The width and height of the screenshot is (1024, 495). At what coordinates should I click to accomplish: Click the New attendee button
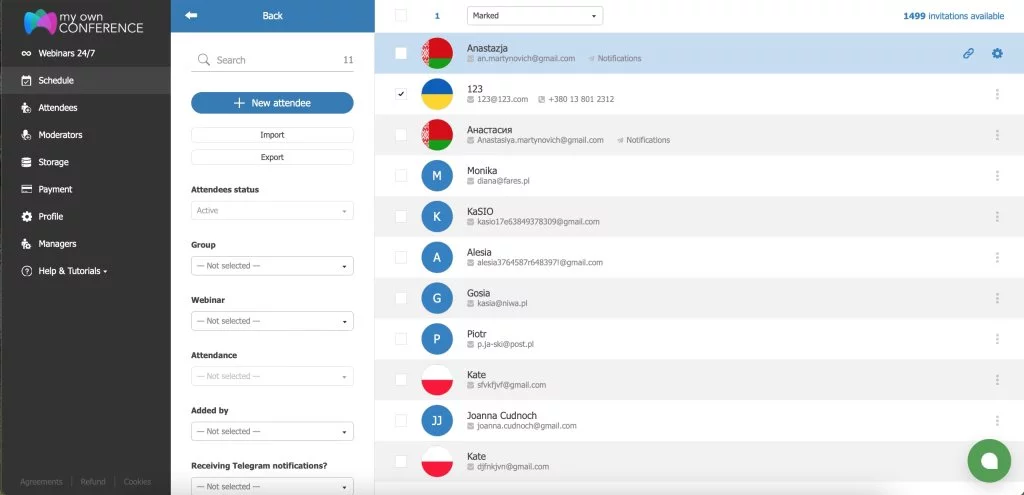click(x=272, y=103)
